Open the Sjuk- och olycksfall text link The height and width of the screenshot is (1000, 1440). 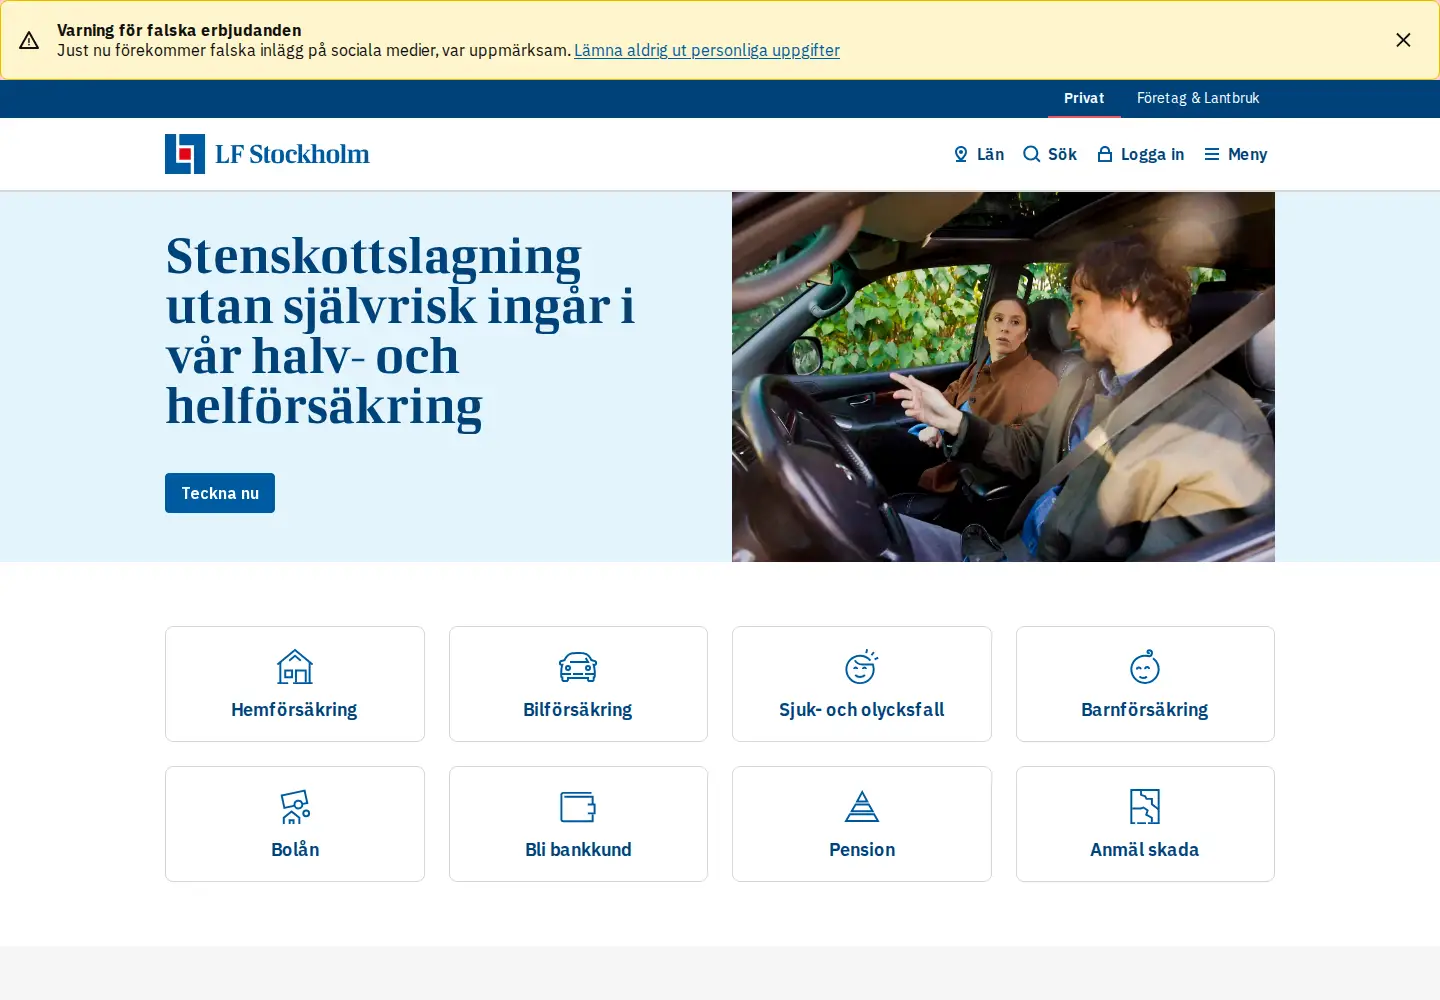point(862,710)
